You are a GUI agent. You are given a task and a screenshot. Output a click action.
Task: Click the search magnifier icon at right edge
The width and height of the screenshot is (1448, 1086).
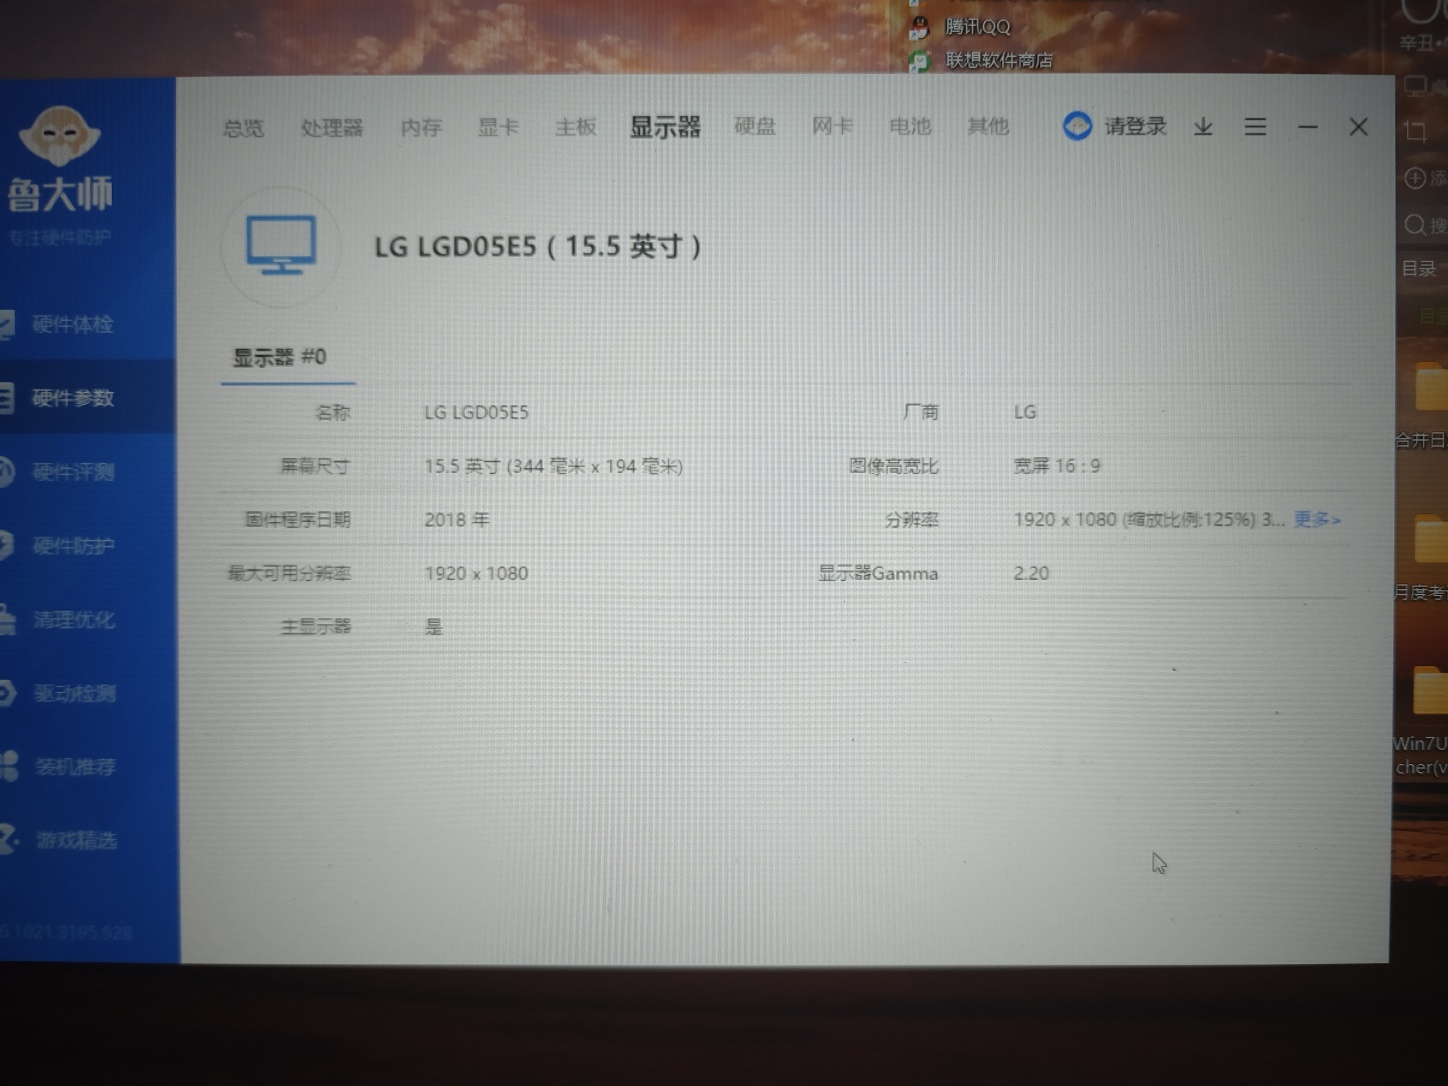(1415, 225)
